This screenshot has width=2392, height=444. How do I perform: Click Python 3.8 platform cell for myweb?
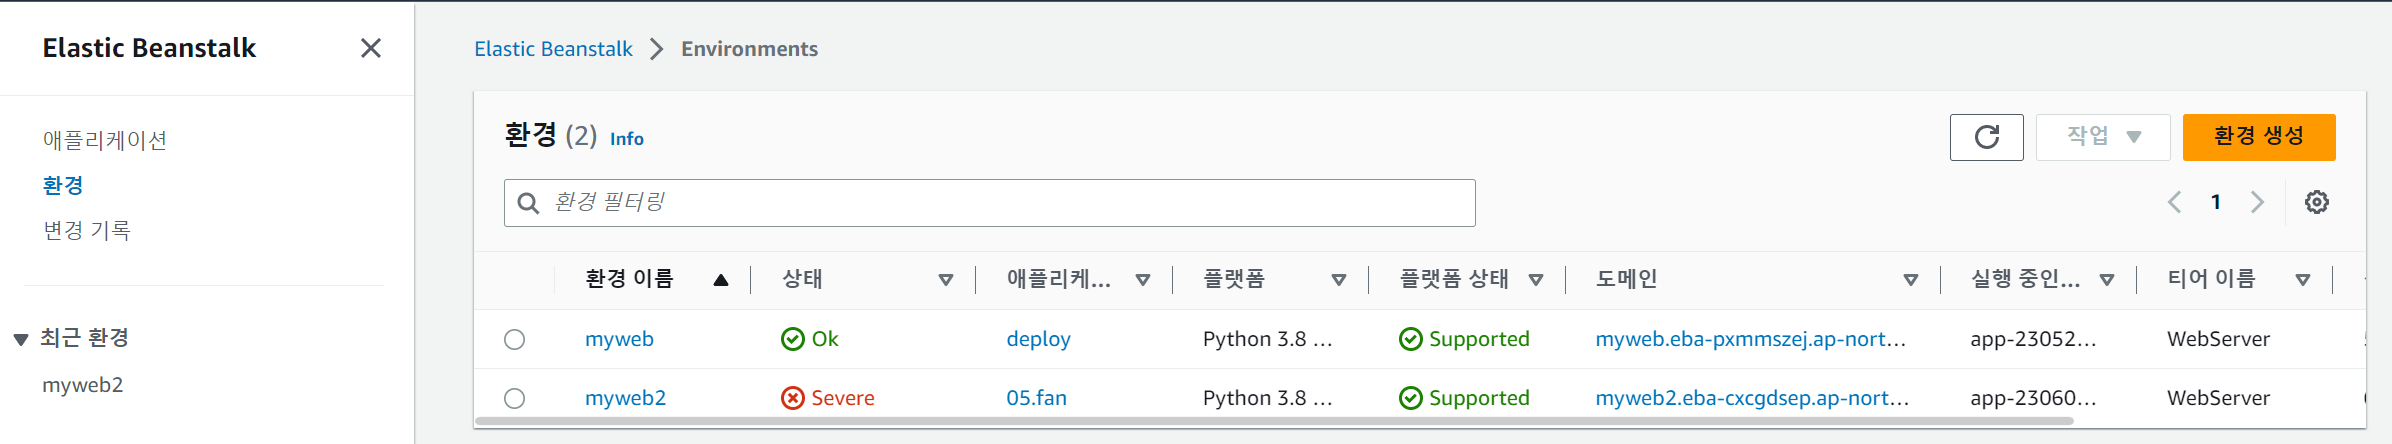coord(1267,339)
